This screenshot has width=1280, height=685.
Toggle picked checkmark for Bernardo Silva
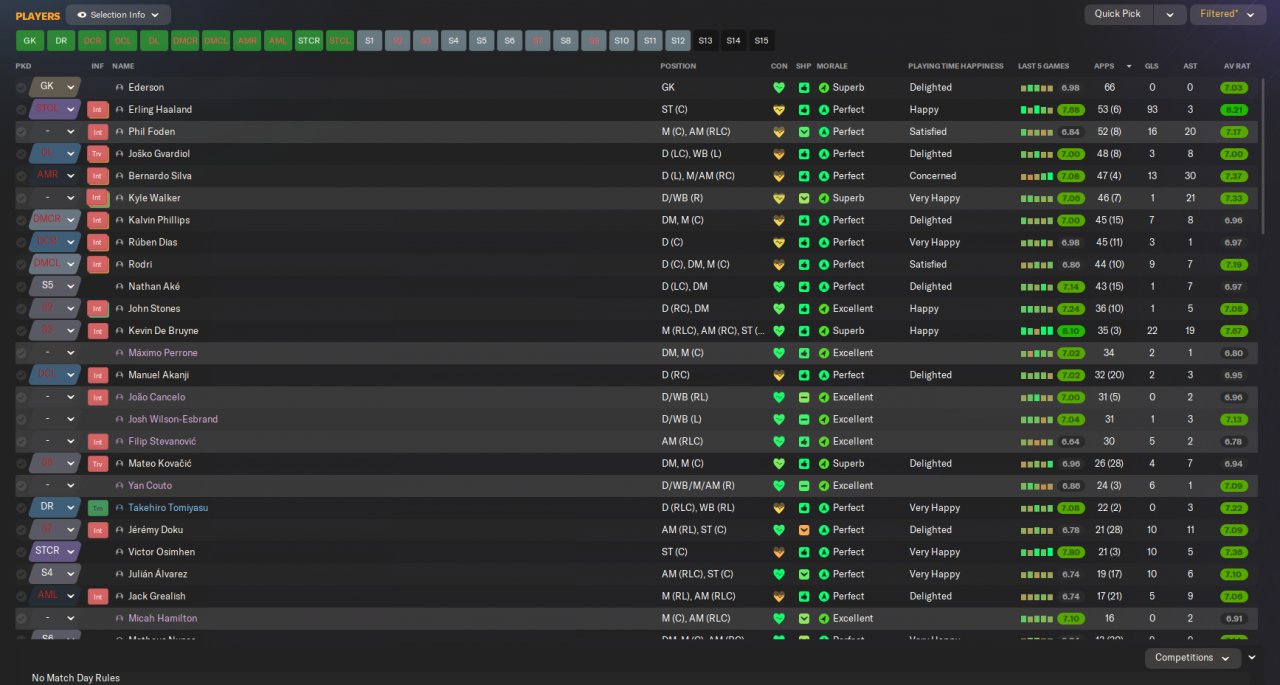tap(21, 176)
